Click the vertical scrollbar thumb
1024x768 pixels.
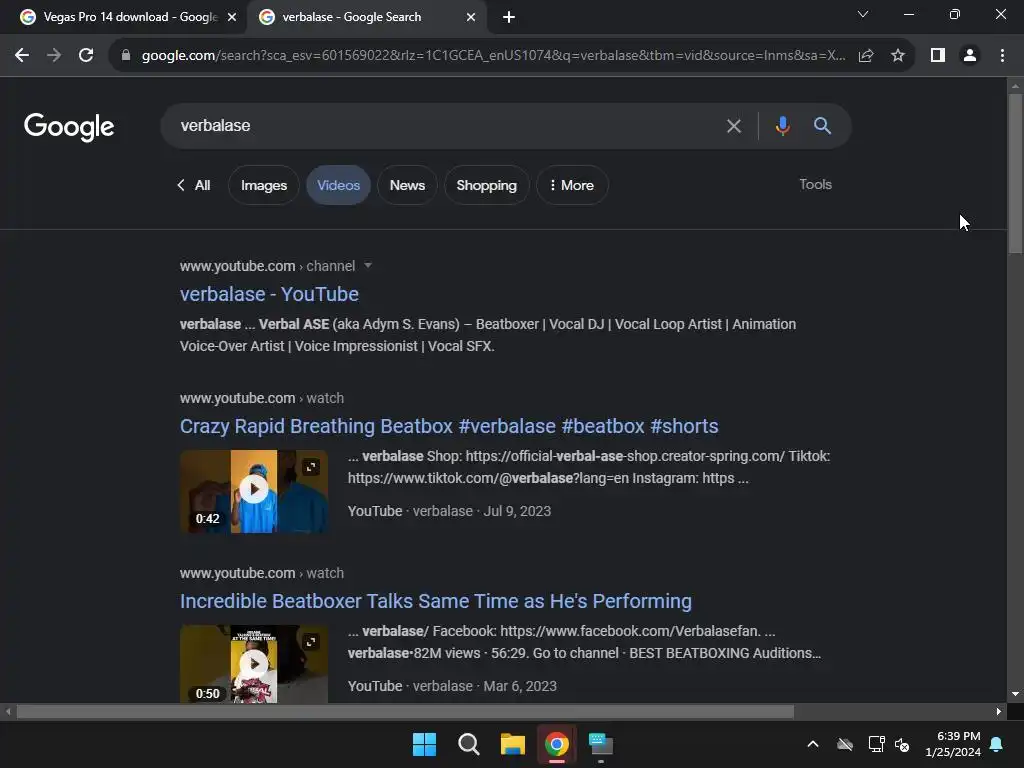(1015, 173)
